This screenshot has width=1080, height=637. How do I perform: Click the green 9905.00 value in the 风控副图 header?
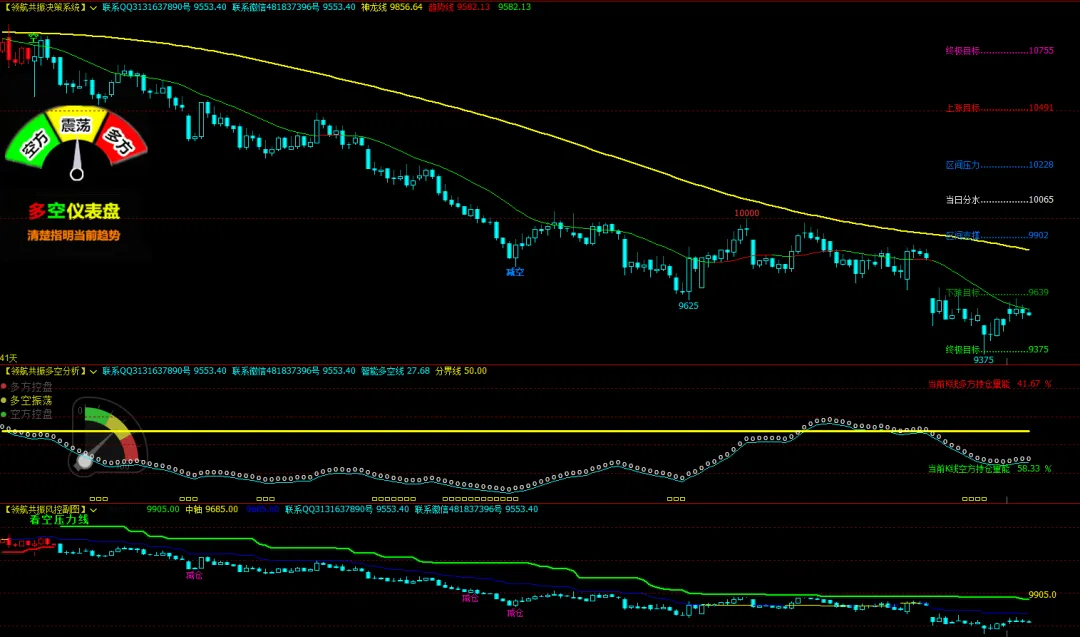[163, 510]
